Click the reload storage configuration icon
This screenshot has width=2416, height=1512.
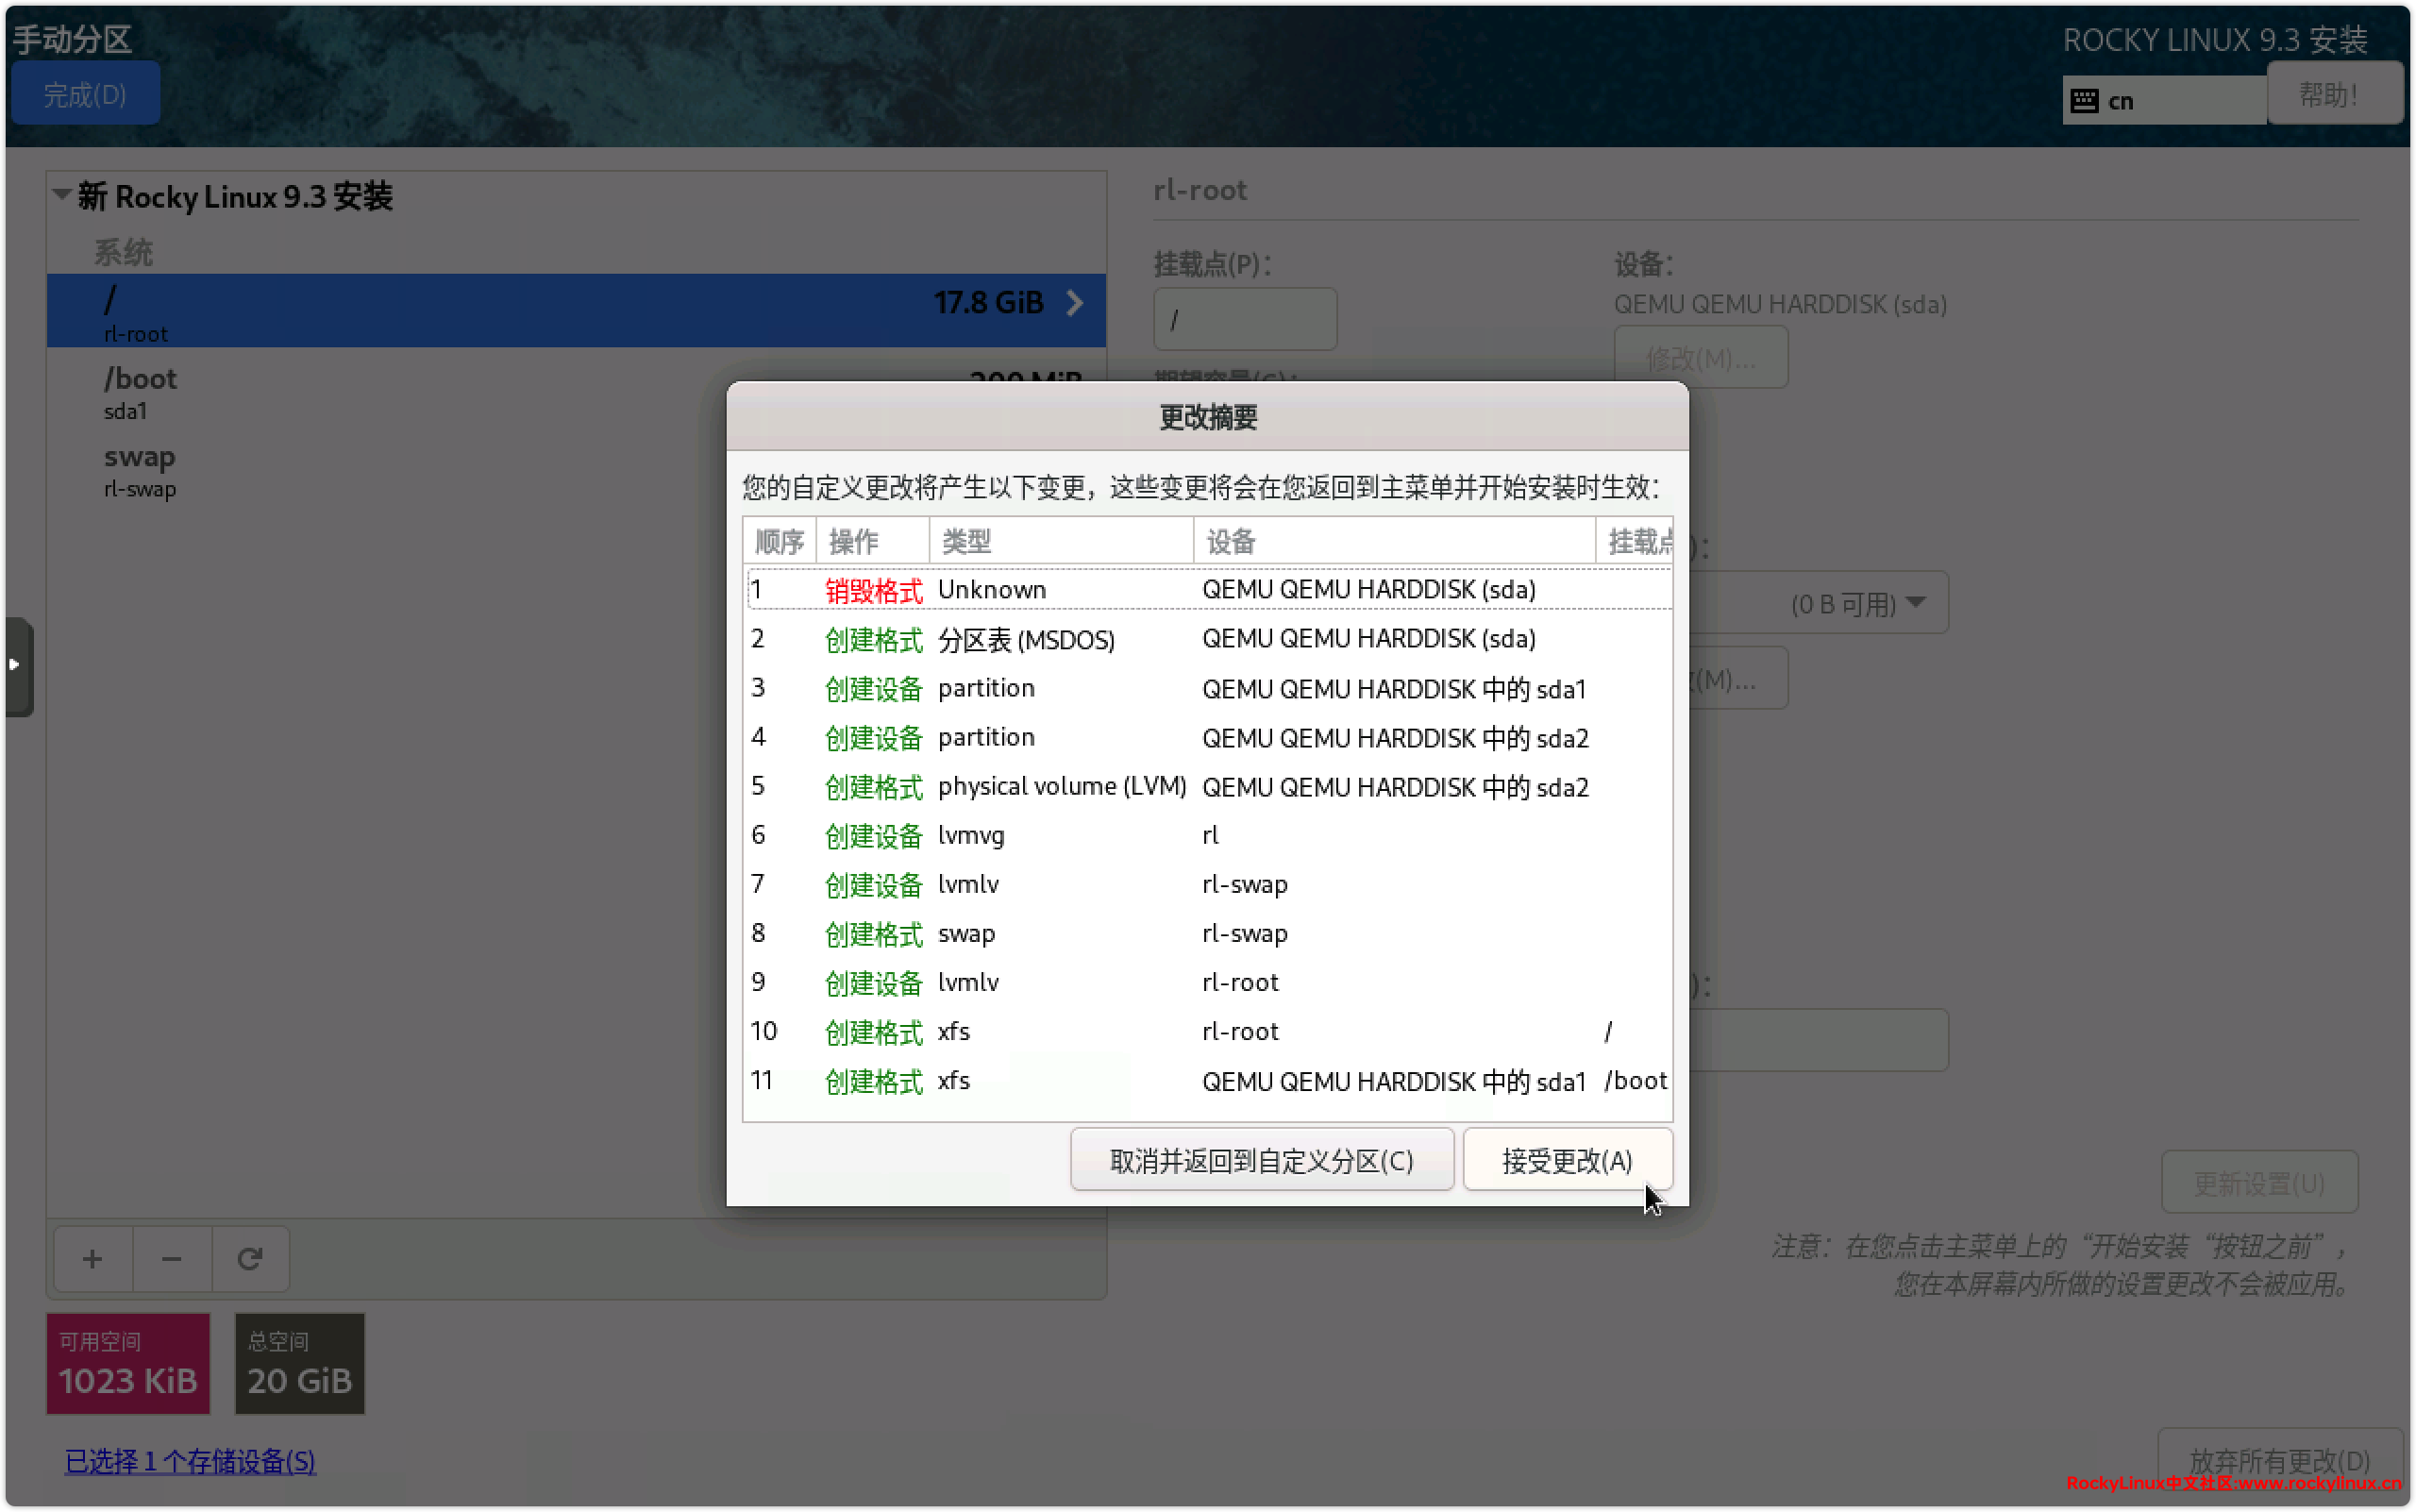click(250, 1258)
